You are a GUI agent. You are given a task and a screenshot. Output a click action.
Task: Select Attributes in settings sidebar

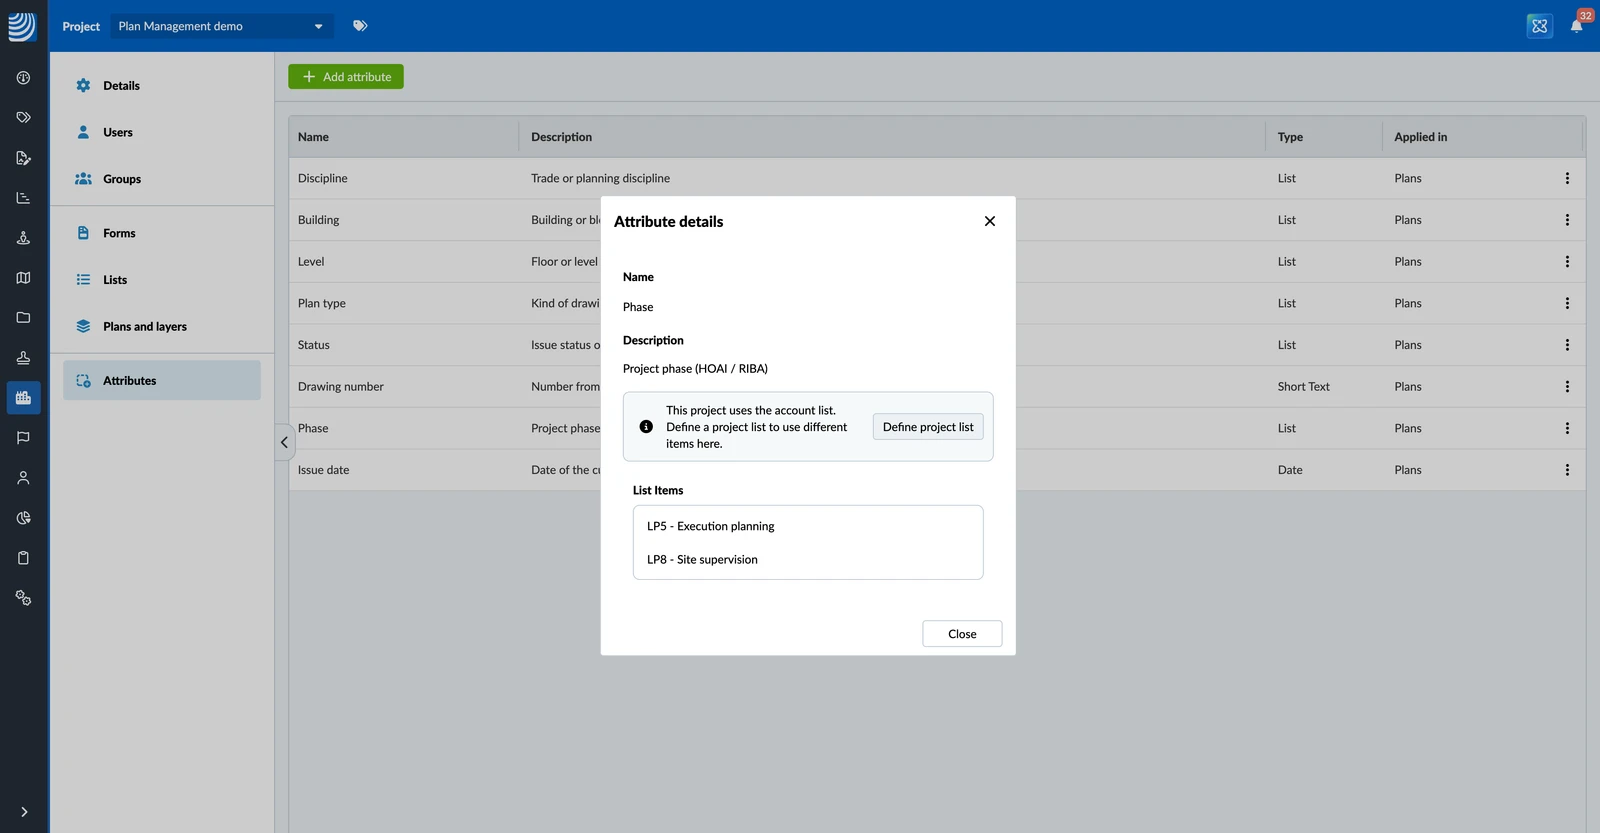(x=162, y=380)
